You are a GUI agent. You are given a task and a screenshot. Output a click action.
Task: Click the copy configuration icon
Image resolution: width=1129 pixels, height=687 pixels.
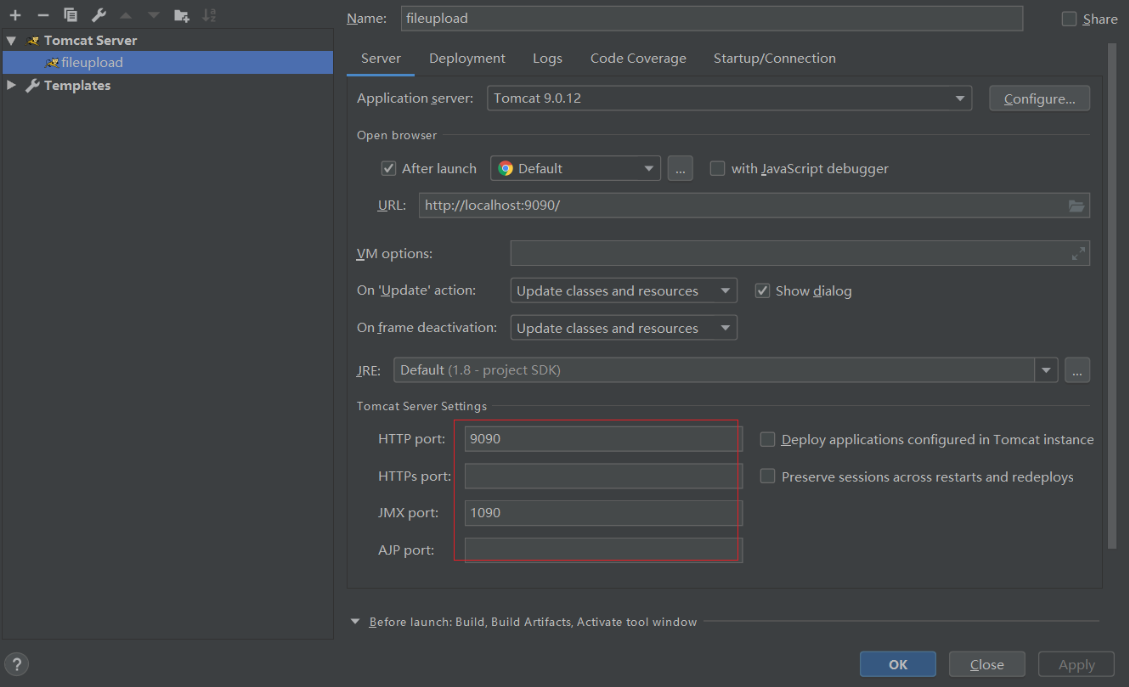tap(70, 15)
